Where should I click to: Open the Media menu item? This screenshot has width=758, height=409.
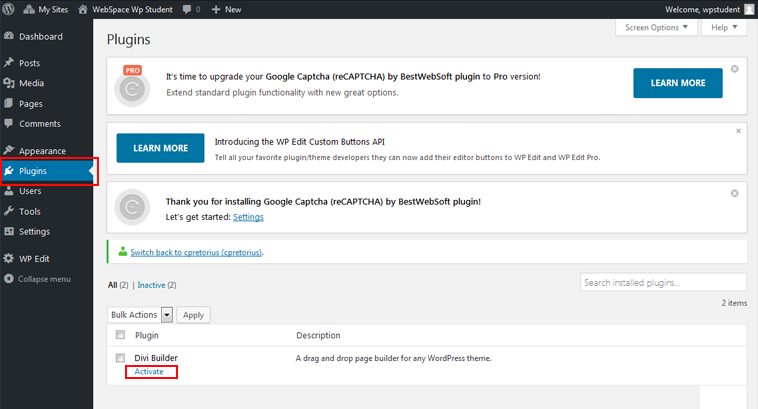31,83
